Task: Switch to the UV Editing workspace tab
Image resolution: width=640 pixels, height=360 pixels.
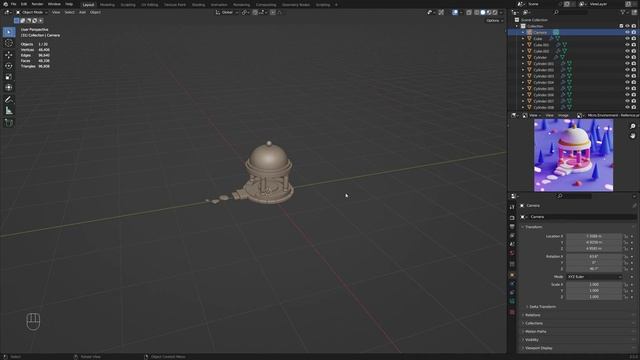Action: tap(149, 5)
